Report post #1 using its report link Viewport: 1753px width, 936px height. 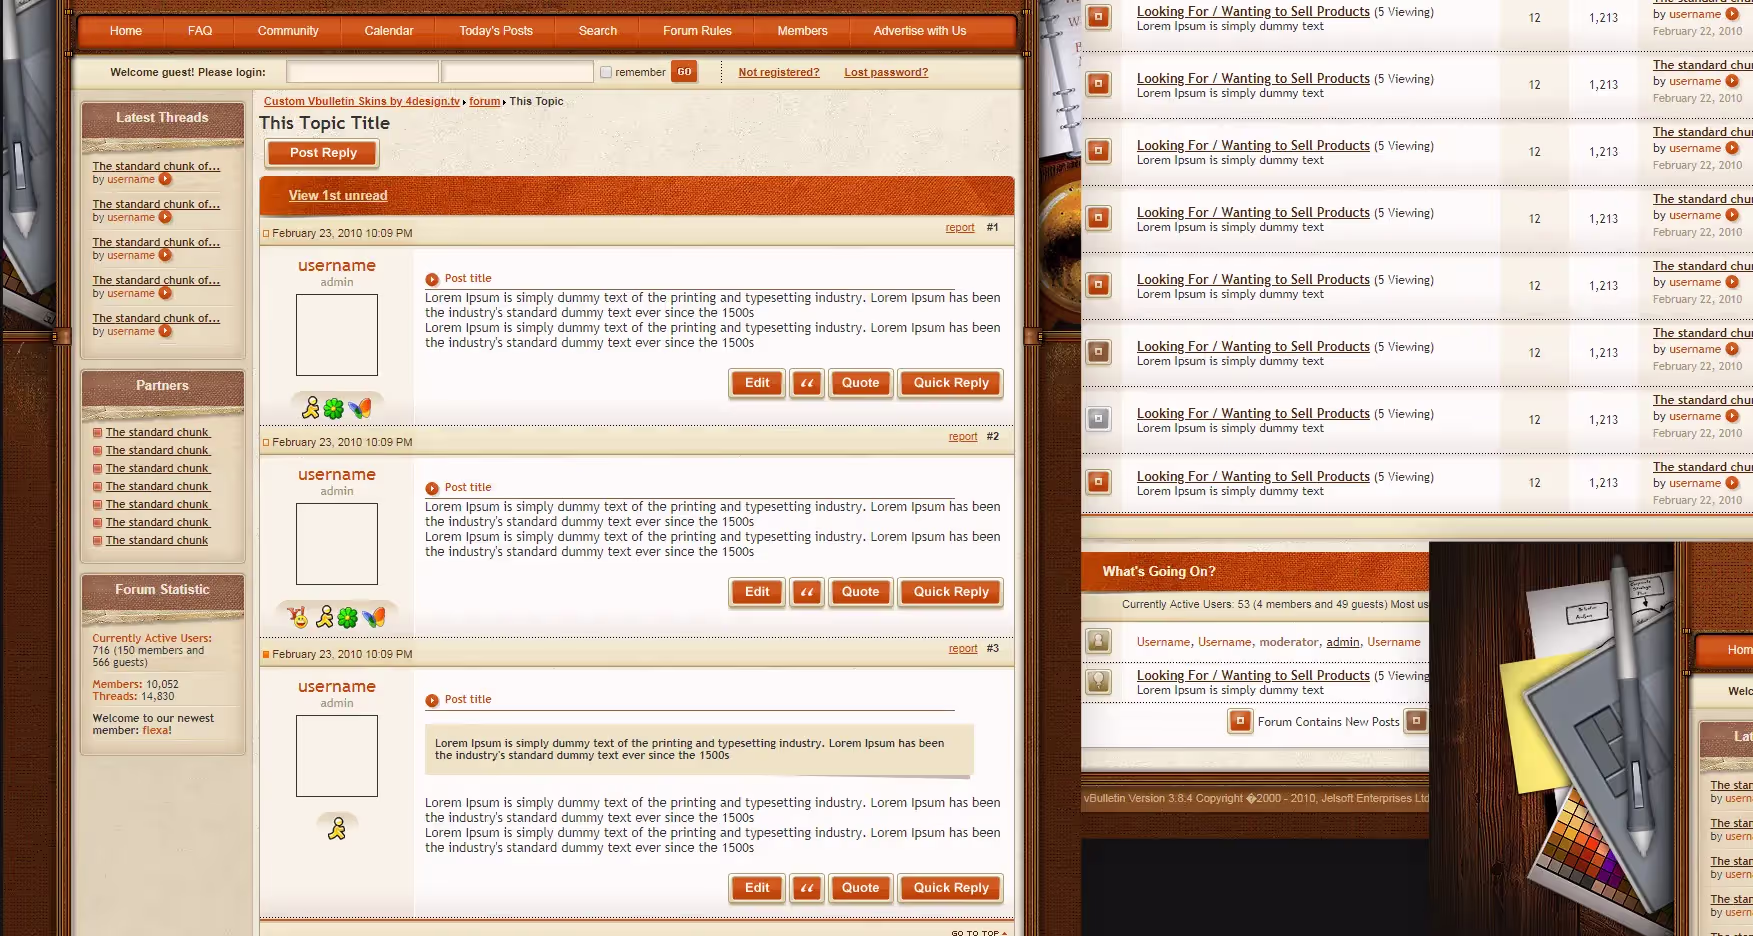pyautogui.click(x=960, y=228)
